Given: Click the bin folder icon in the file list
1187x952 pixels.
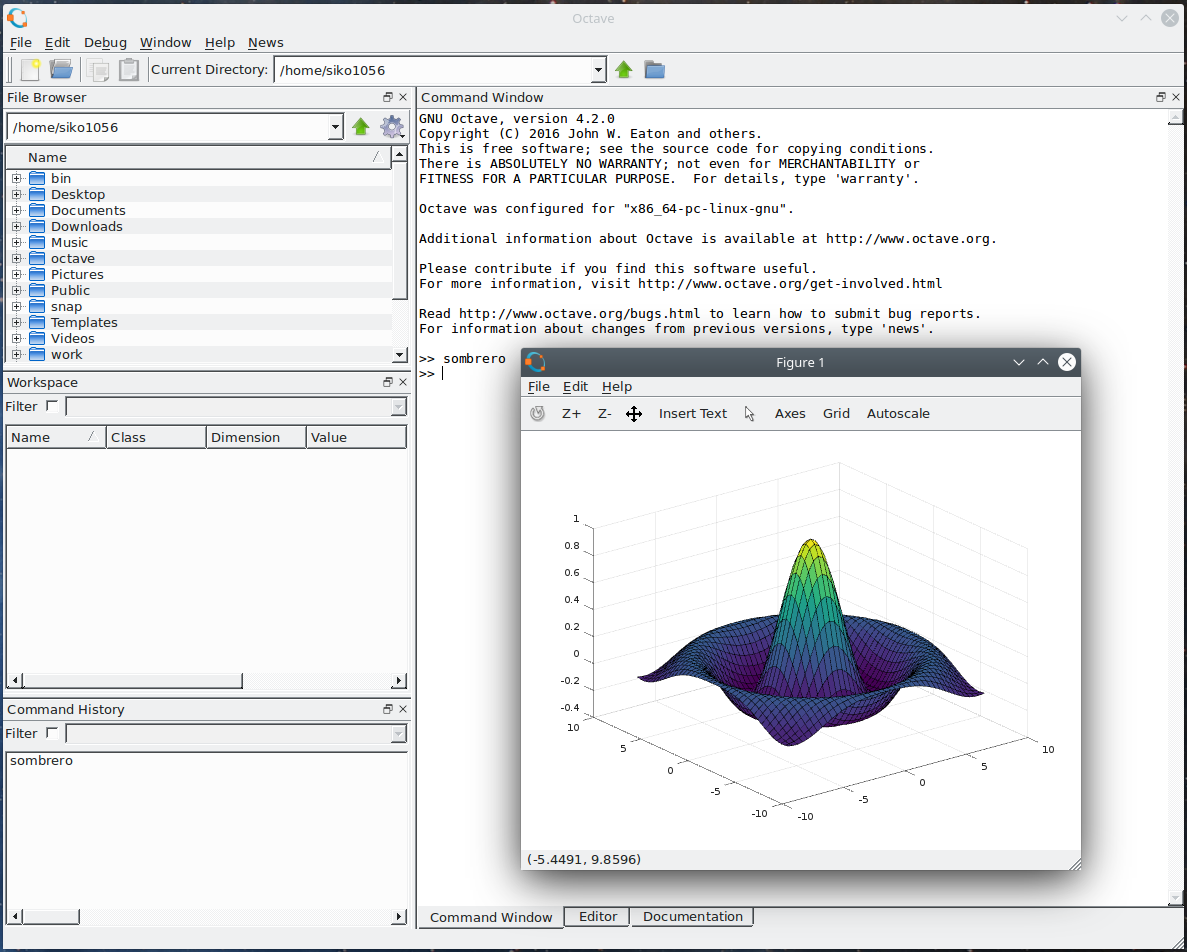Looking at the screenshot, I should (37, 179).
